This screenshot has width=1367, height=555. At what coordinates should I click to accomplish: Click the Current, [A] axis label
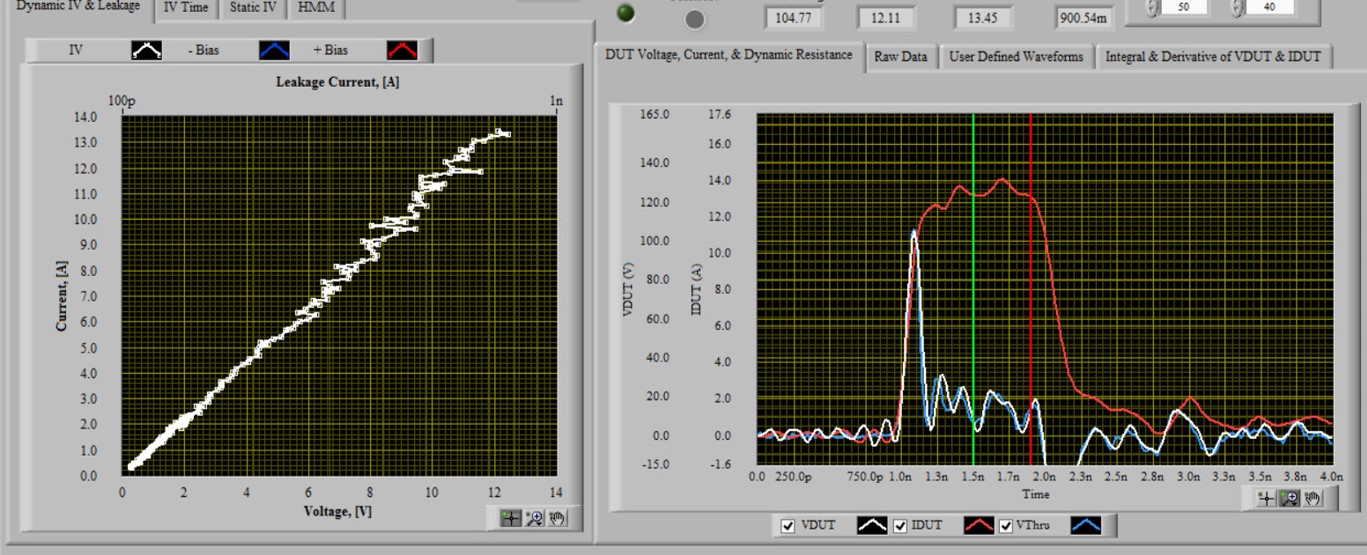(x=62, y=295)
